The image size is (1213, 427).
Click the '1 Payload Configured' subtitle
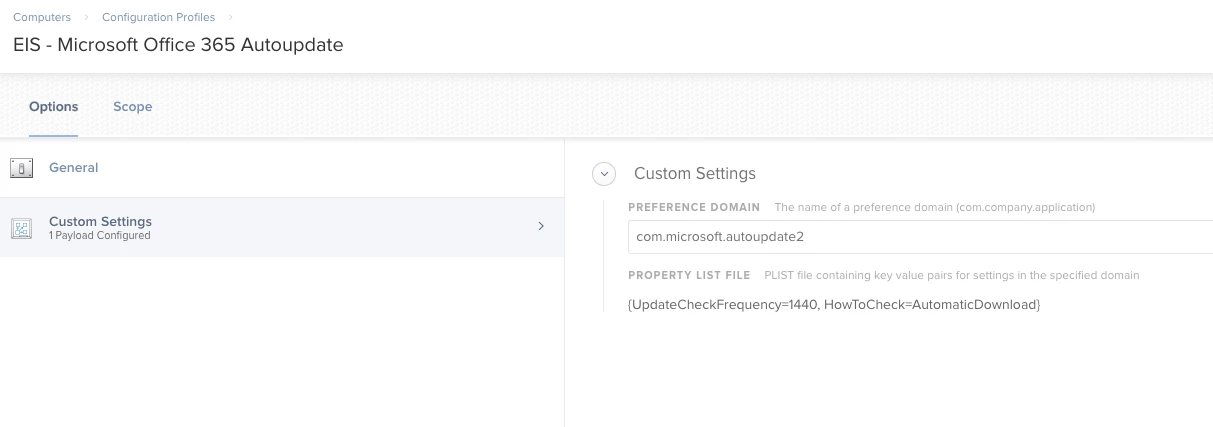click(100, 236)
